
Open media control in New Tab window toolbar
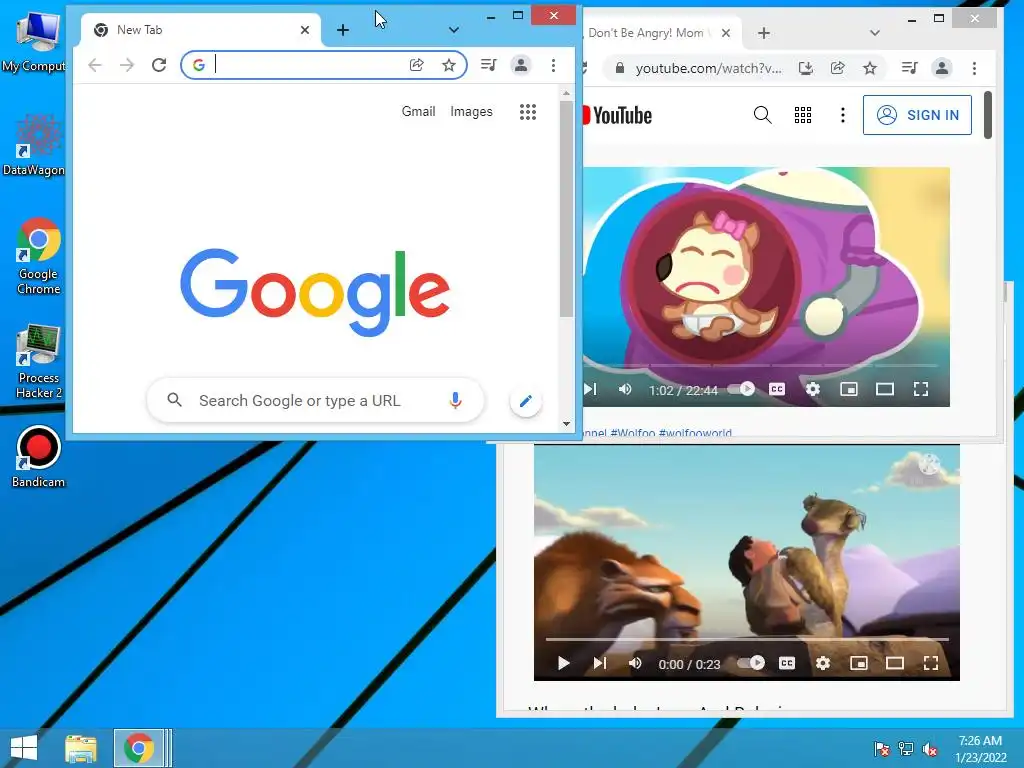coord(488,65)
